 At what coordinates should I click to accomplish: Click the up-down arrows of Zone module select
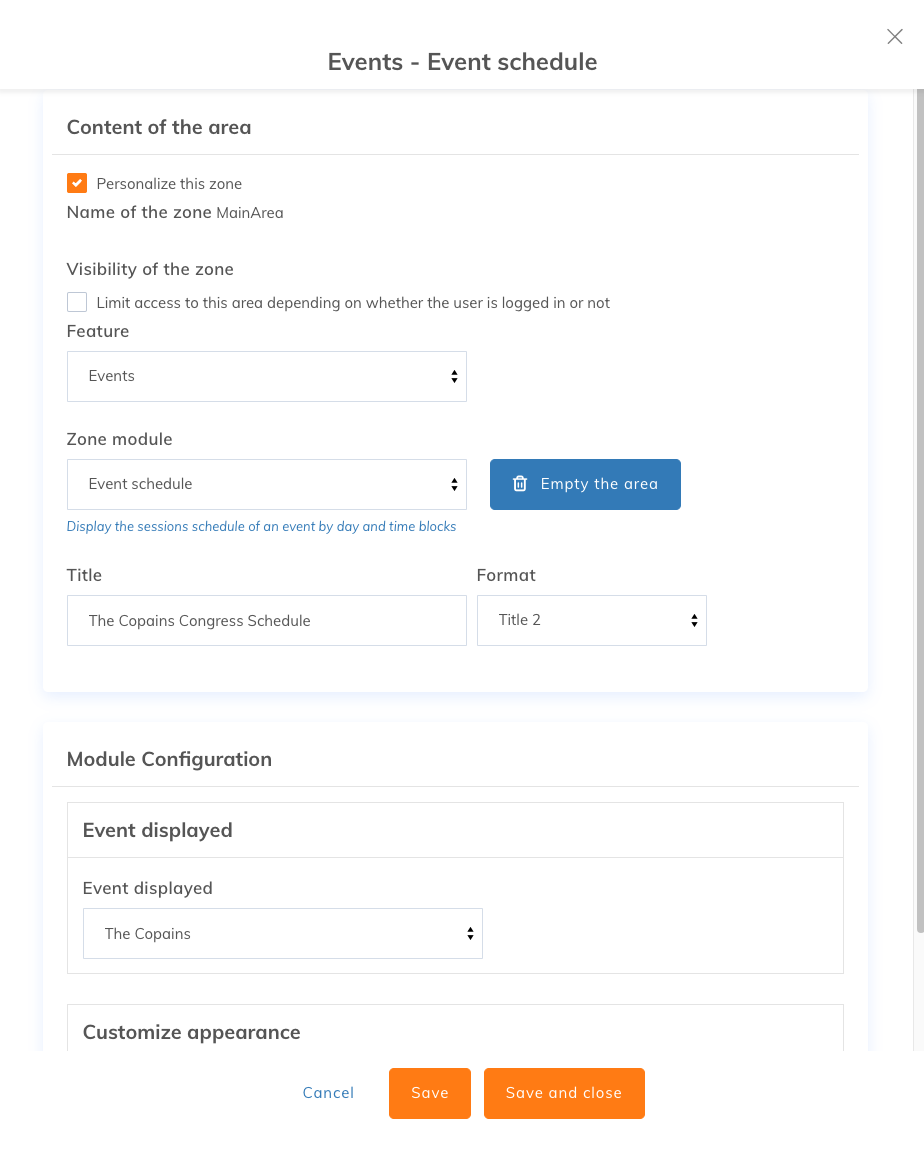(454, 484)
